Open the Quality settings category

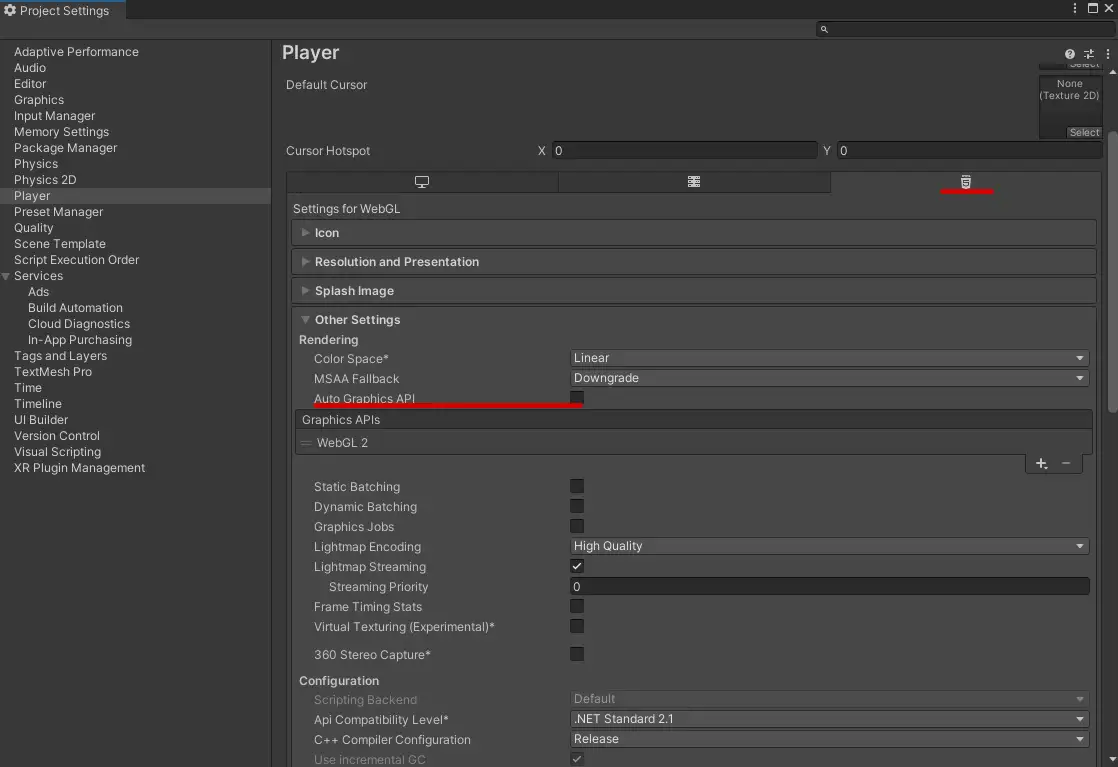click(x=33, y=227)
